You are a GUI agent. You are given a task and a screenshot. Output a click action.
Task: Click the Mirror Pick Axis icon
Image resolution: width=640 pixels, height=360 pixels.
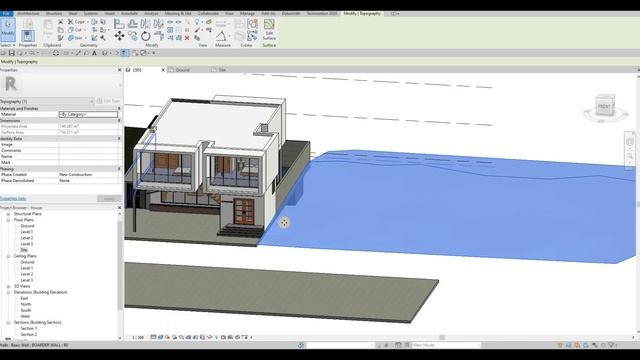point(146,24)
